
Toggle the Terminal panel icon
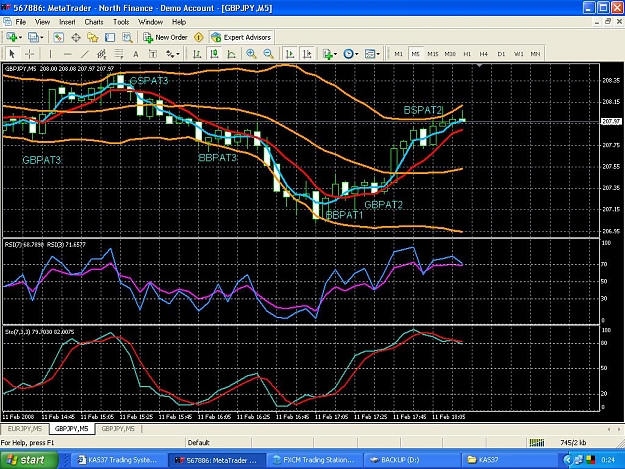click(110, 37)
